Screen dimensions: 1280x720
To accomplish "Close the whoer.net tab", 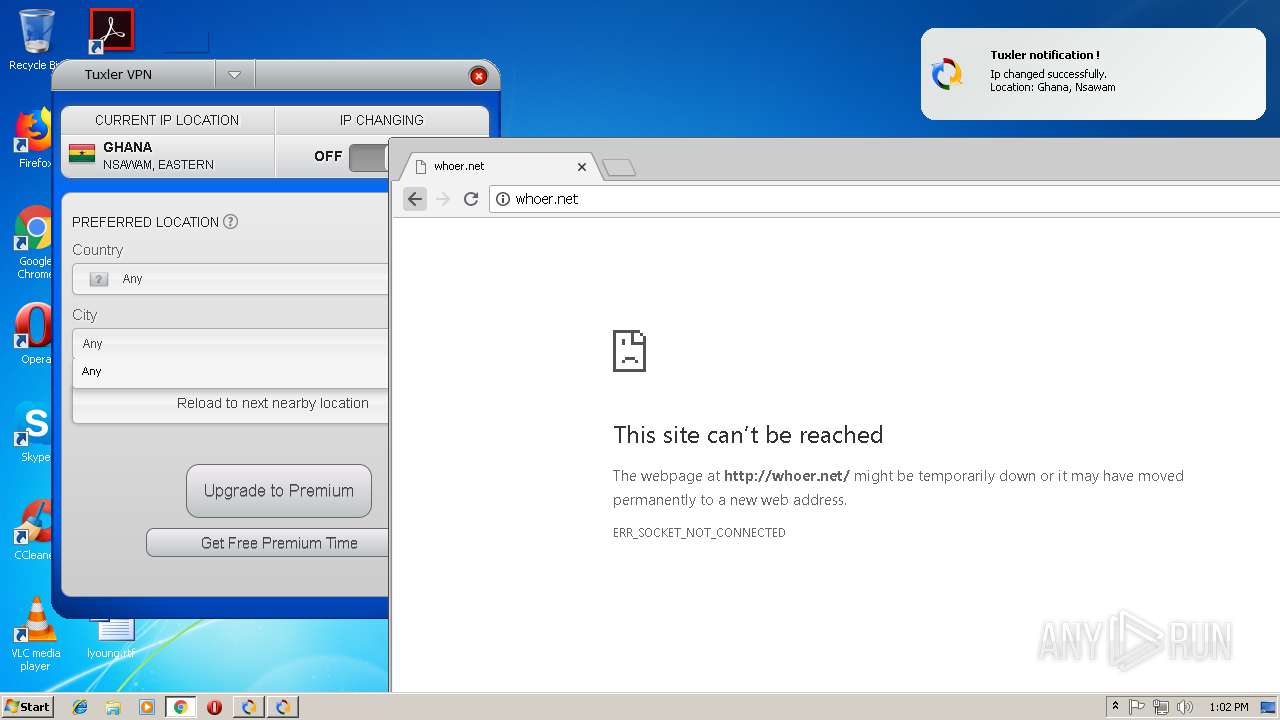I will pyautogui.click(x=581, y=167).
